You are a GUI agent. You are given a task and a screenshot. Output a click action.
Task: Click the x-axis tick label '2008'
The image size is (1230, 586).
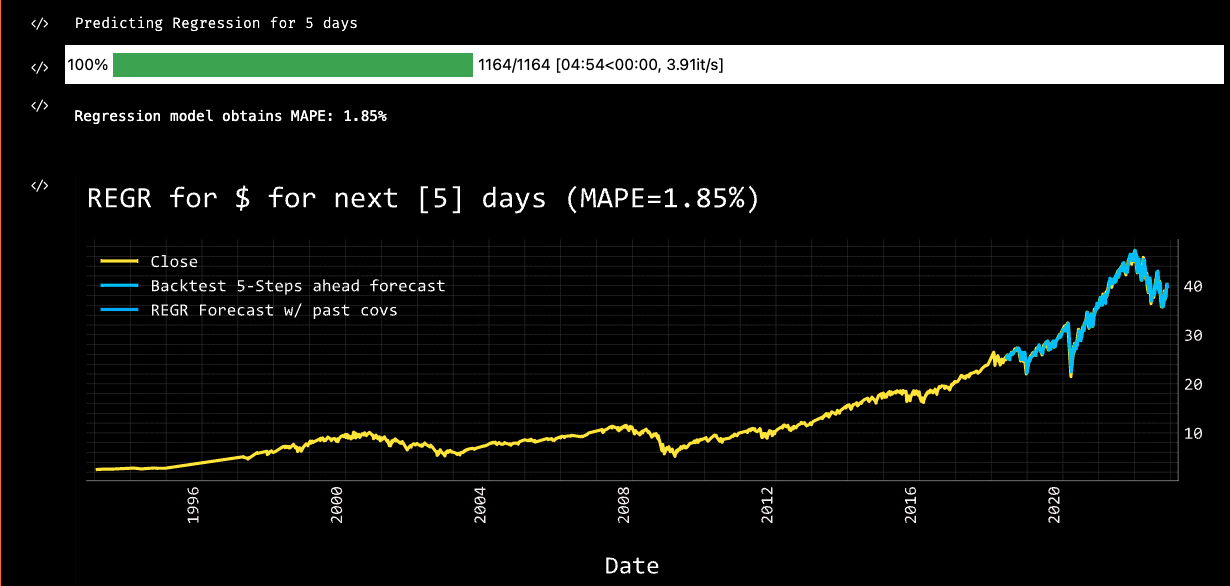click(x=624, y=505)
